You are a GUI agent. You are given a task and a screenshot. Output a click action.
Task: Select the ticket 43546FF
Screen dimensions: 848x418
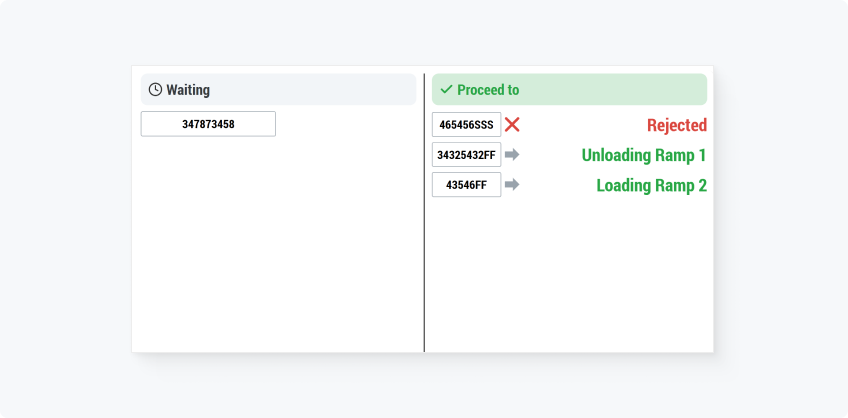pyautogui.click(x=466, y=185)
